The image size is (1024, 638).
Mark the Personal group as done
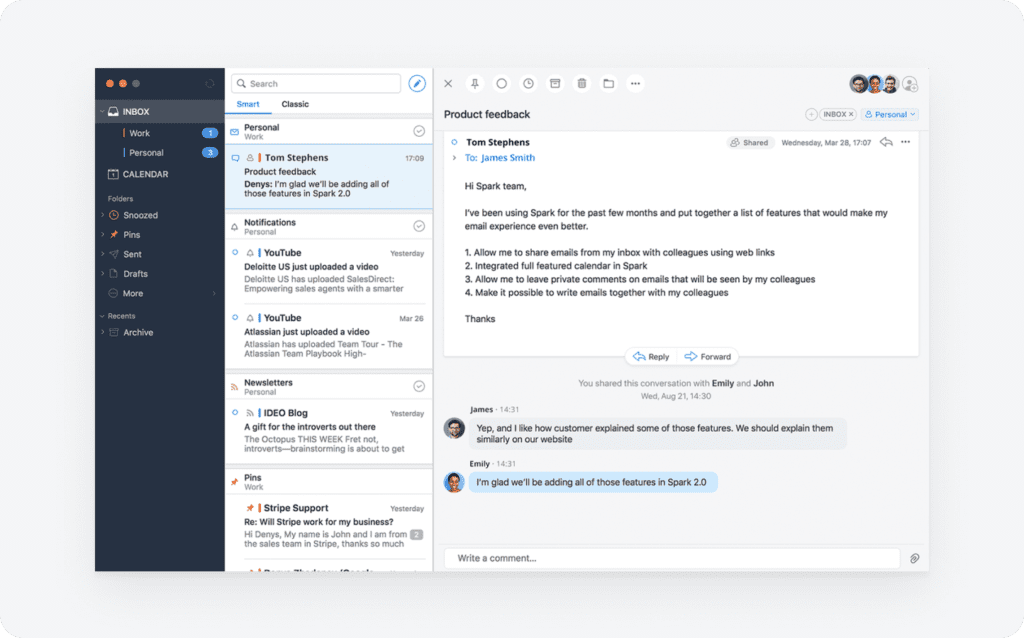point(421,130)
